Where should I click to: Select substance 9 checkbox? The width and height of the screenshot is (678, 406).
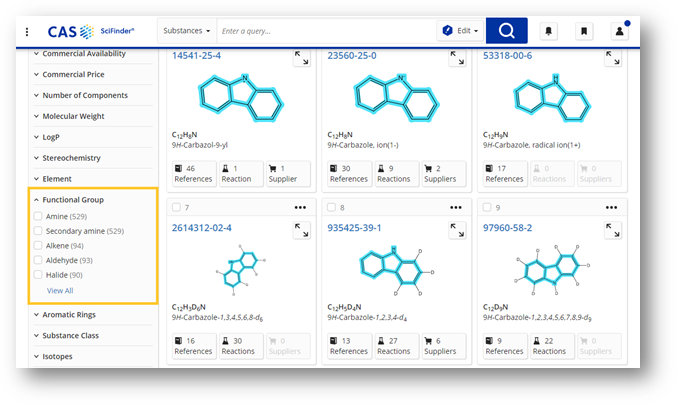[487, 208]
